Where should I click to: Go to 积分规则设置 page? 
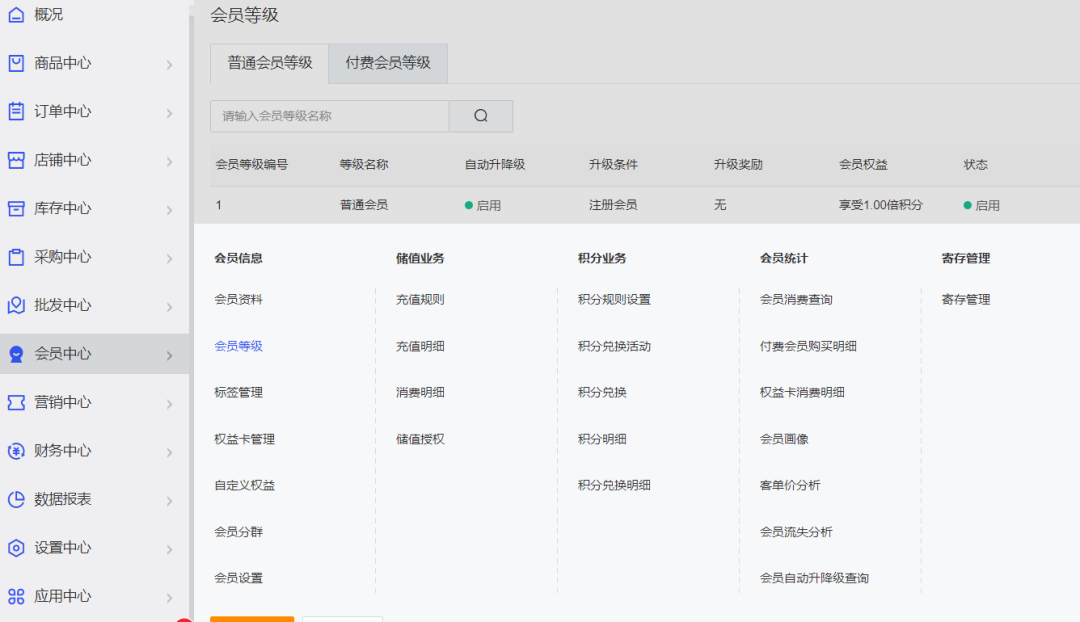[x=614, y=299]
